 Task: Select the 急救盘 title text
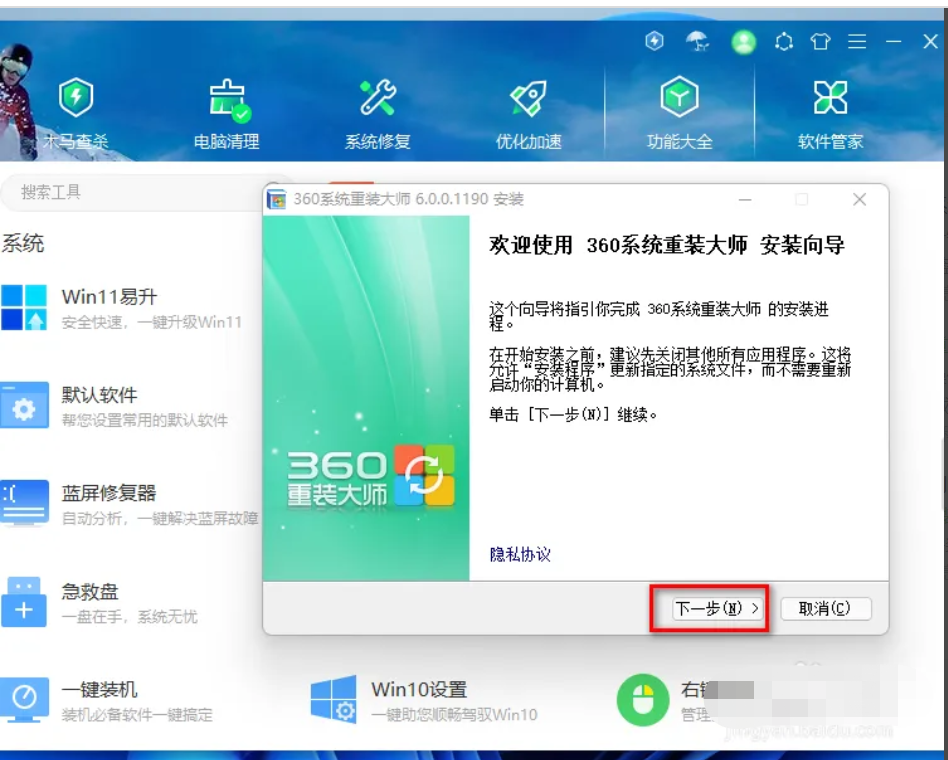90,591
